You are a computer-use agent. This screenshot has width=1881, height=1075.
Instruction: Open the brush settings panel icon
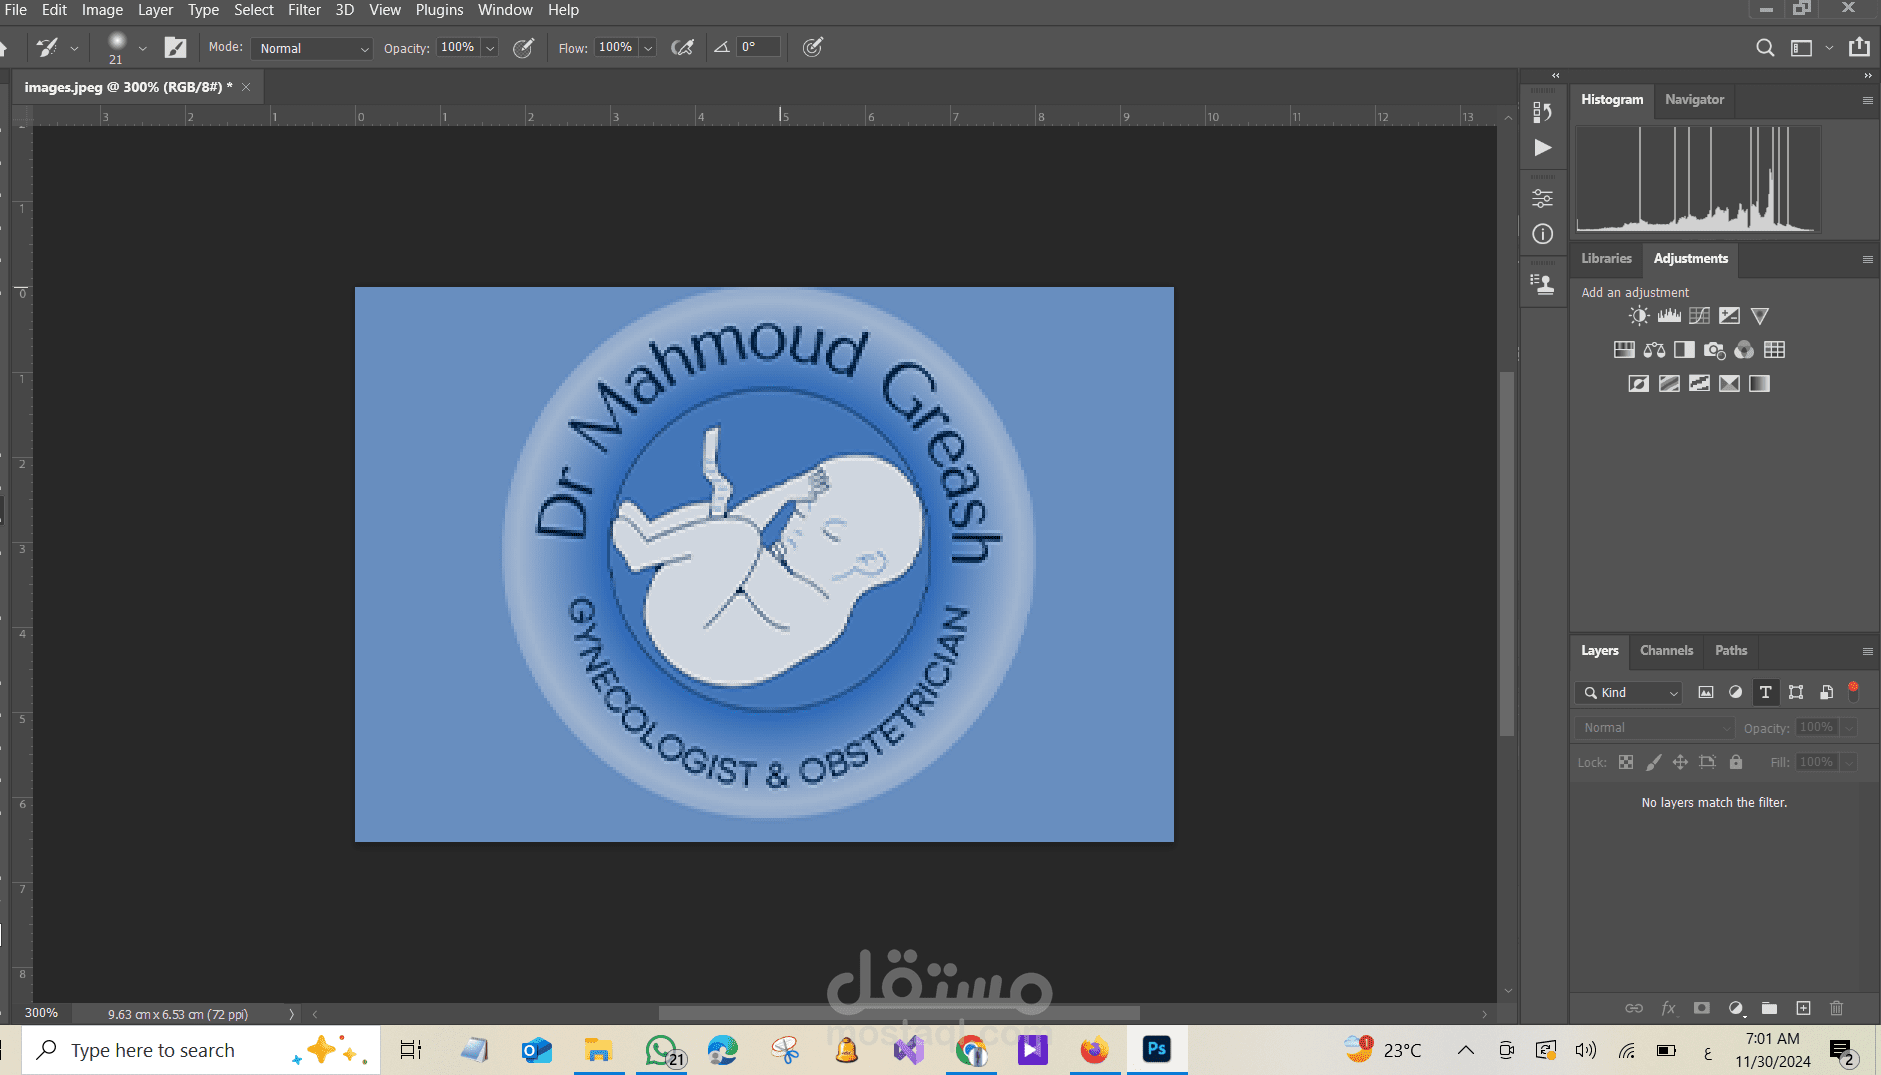175,48
